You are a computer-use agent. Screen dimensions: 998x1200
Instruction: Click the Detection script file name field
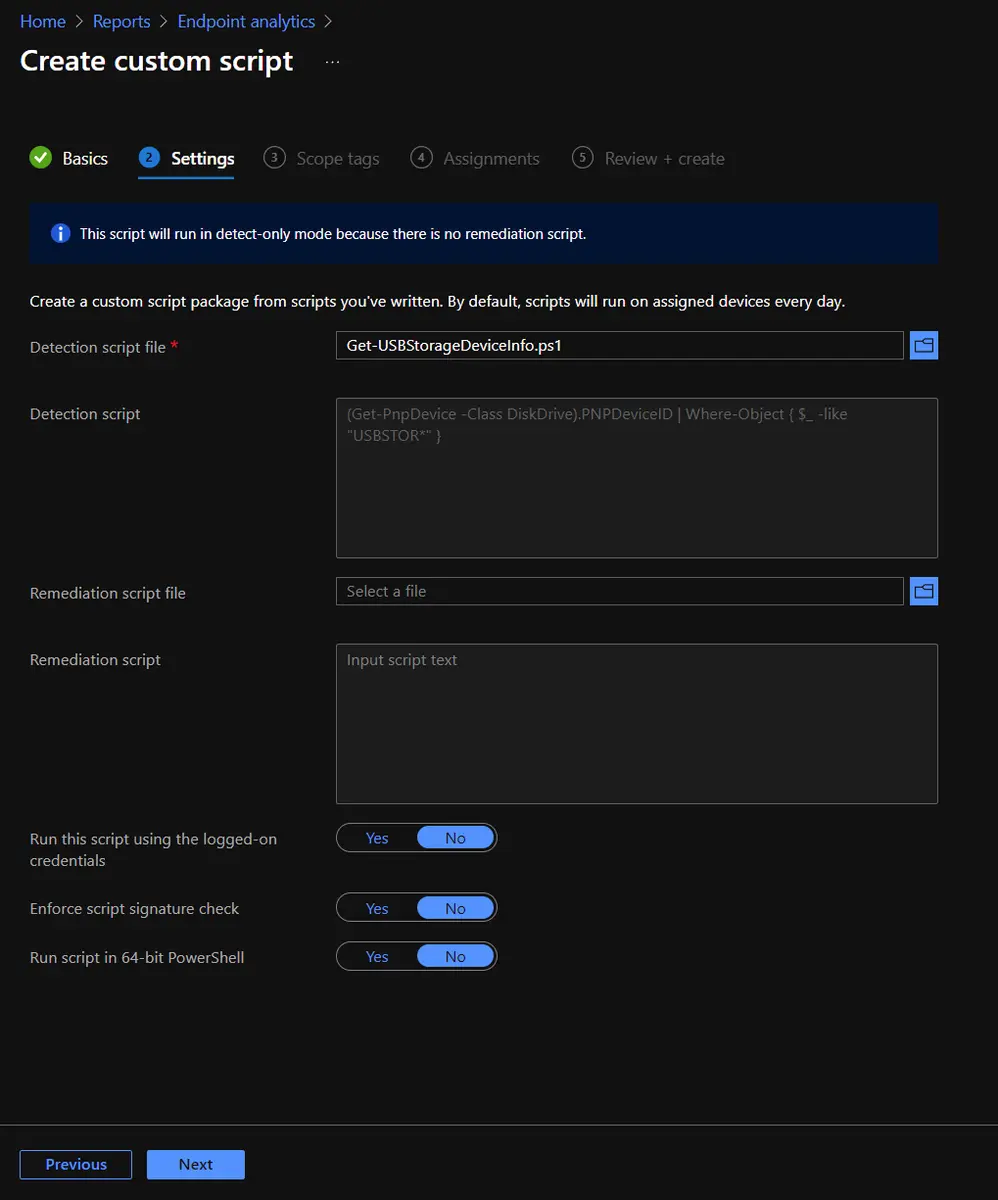619,346
